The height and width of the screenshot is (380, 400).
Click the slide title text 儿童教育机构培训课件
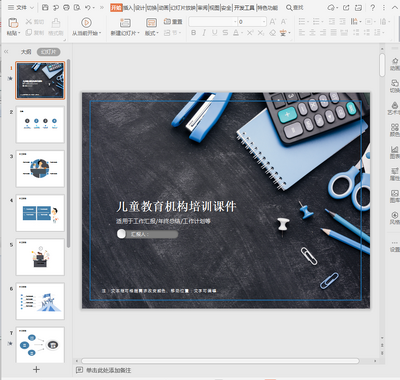pos(176,207)
